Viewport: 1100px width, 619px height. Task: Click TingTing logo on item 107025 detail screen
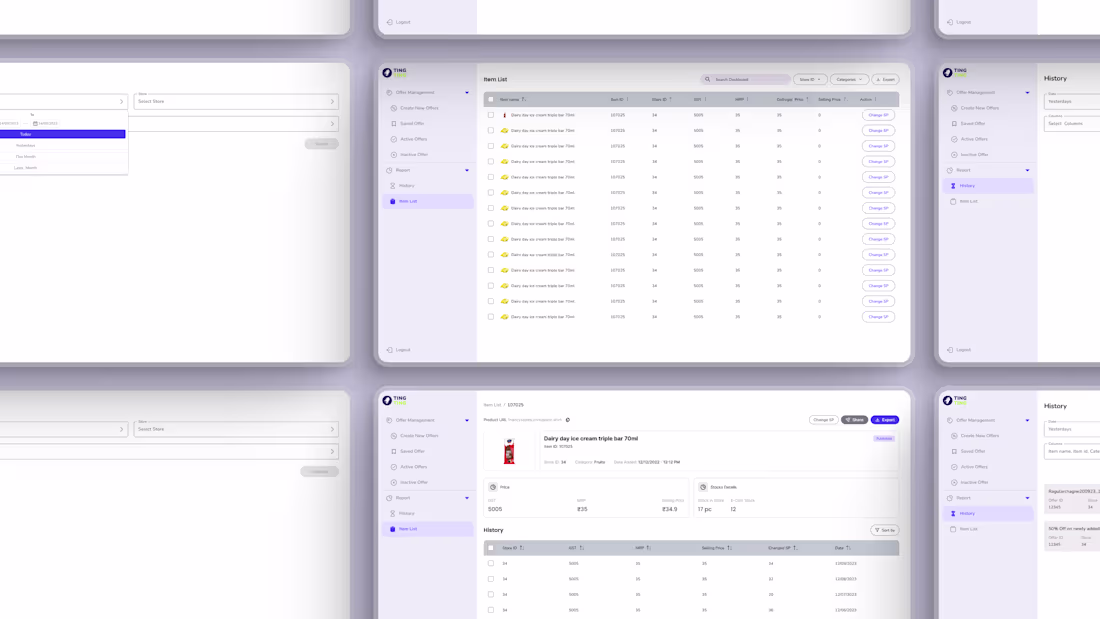point(395,400)
